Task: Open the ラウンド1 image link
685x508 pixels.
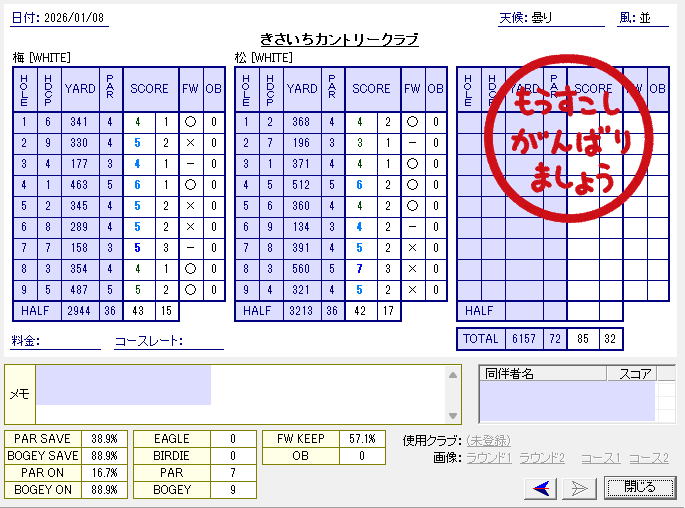Action: coord(489,458)
